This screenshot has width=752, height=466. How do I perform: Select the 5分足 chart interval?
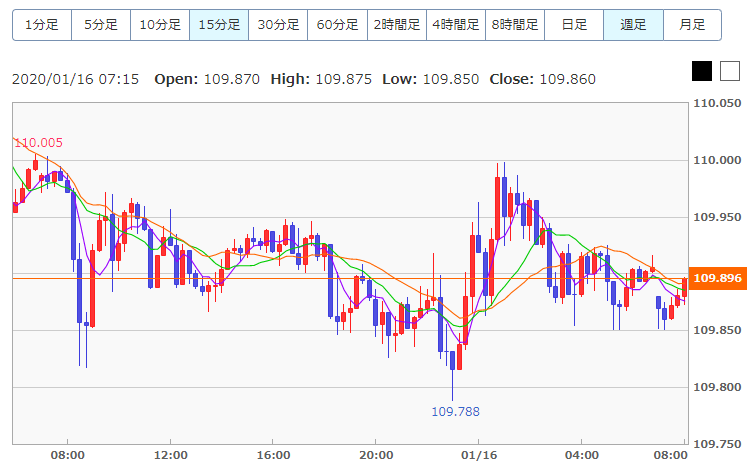click(x=101, y=25)
